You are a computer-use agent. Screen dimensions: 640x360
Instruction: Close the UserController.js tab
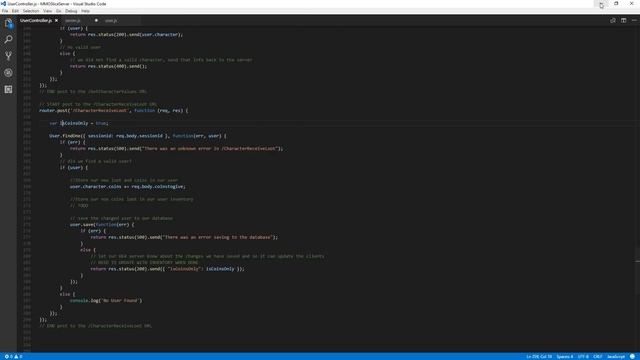point(56,20)
